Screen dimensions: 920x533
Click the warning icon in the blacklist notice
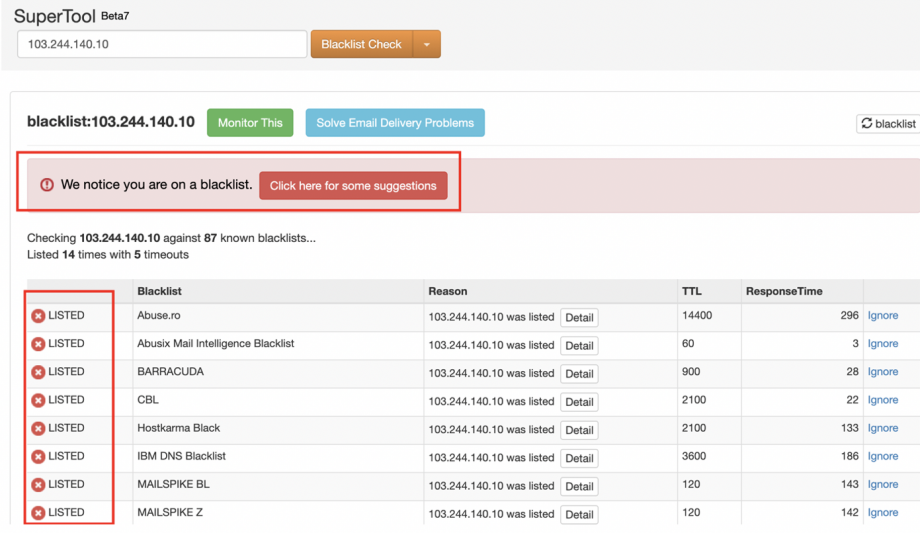click(47, 185)
